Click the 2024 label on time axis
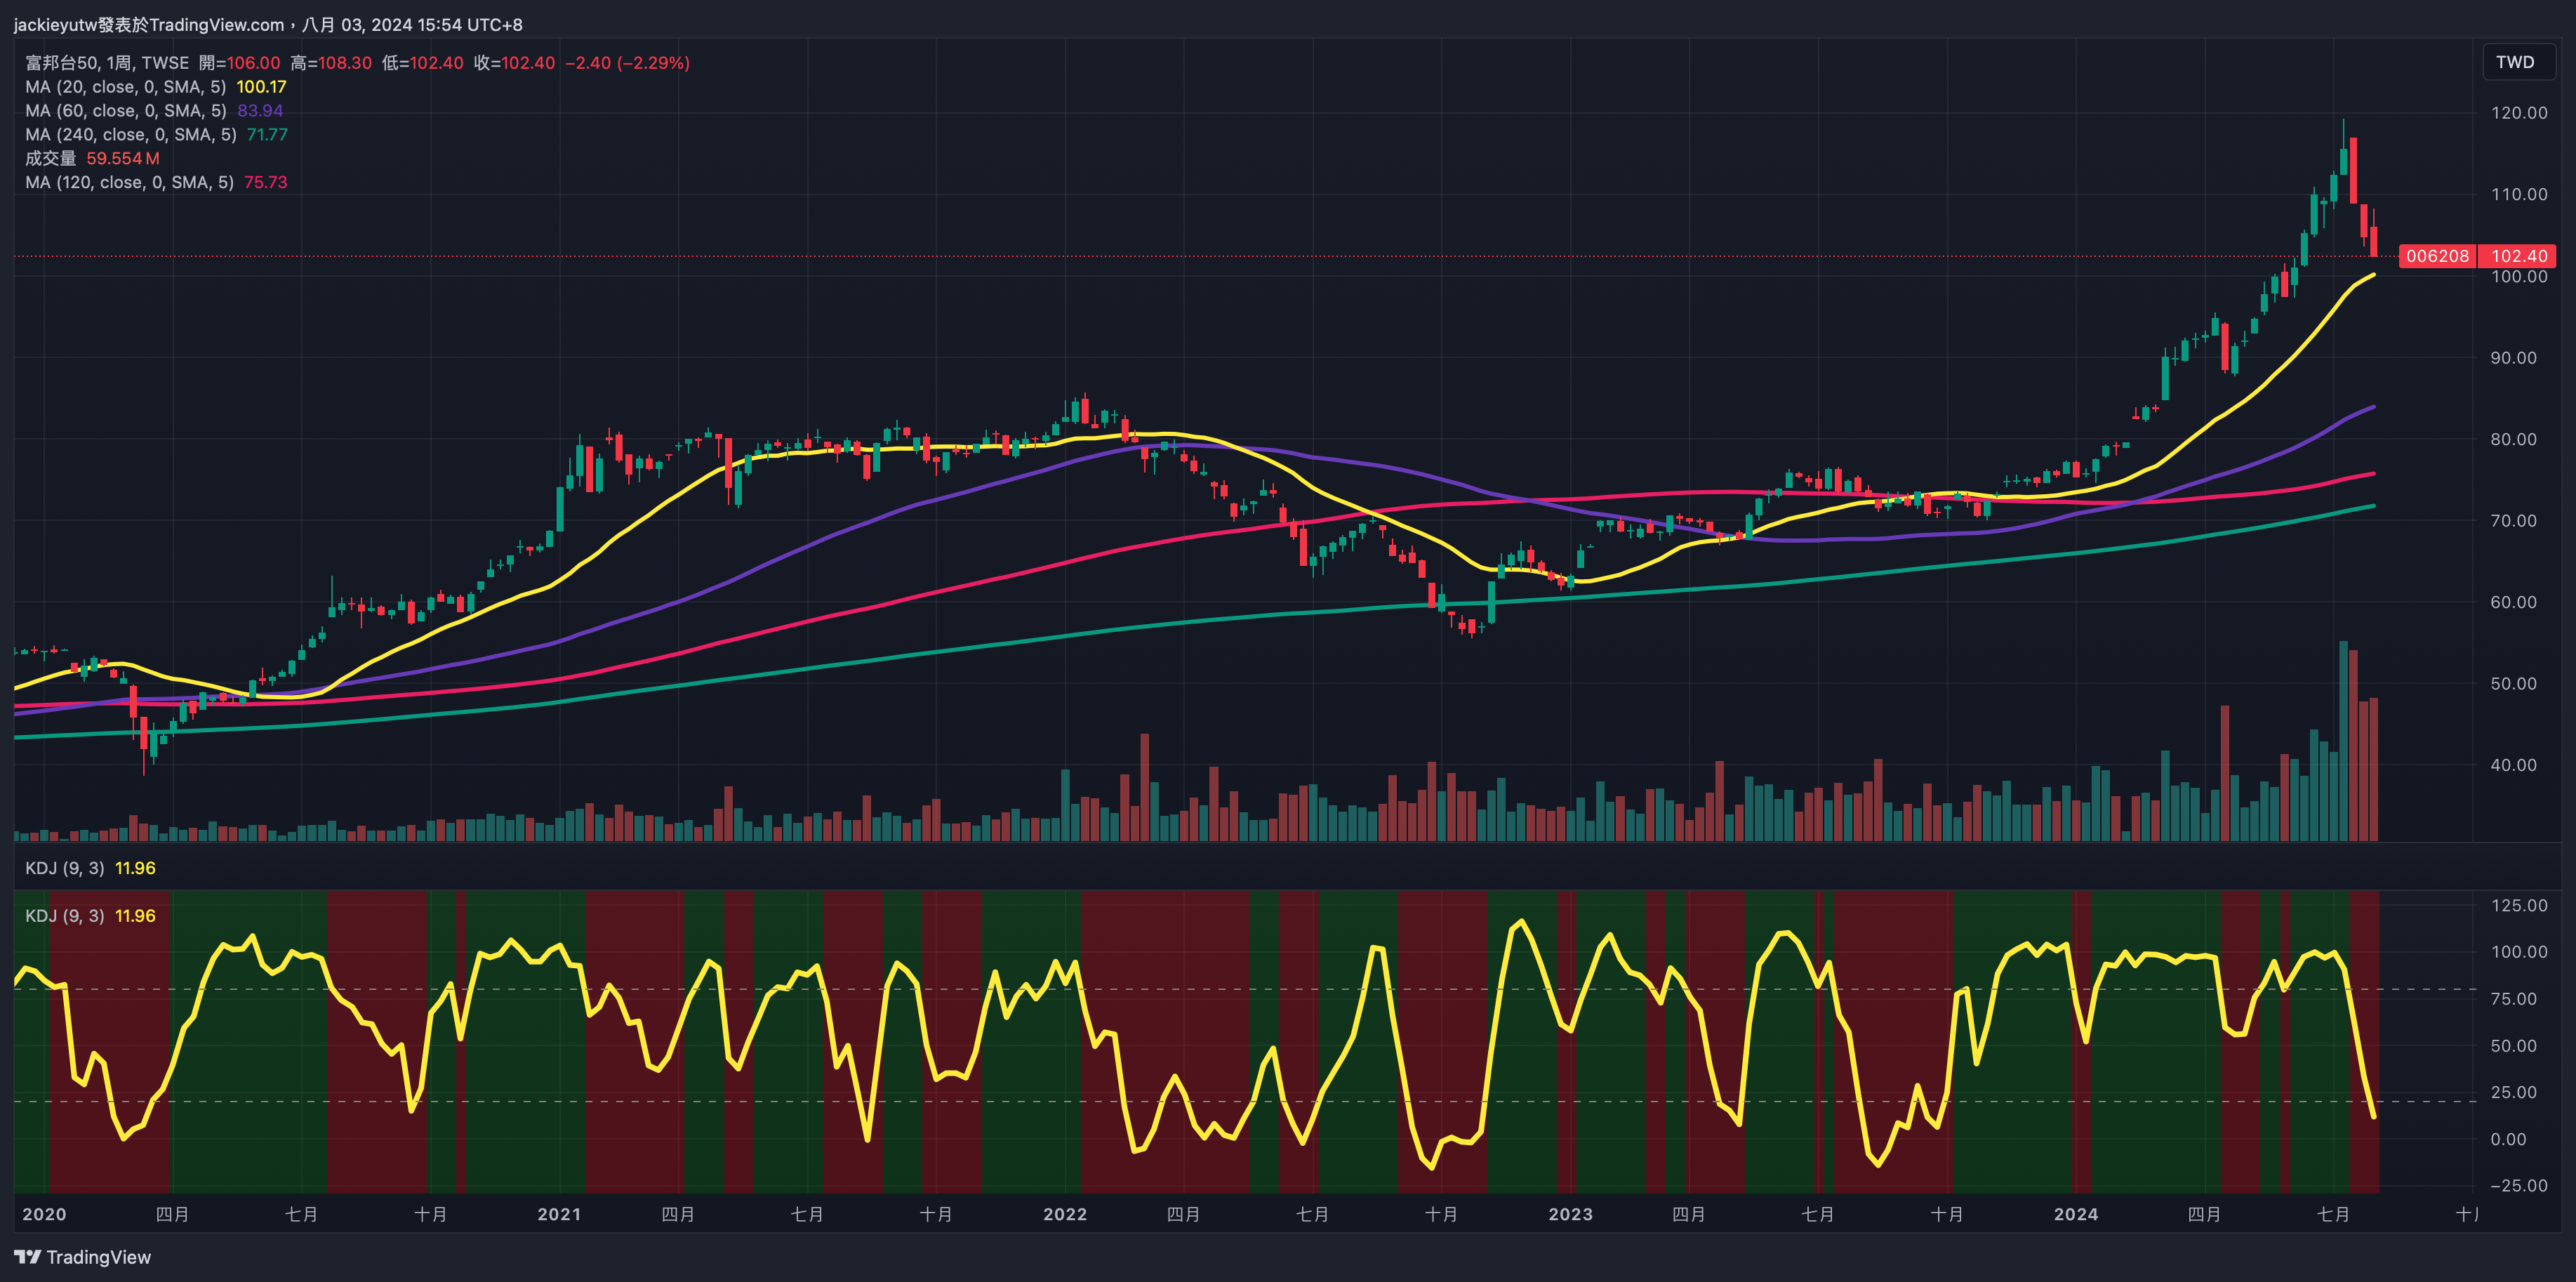 point(2075,1214)
